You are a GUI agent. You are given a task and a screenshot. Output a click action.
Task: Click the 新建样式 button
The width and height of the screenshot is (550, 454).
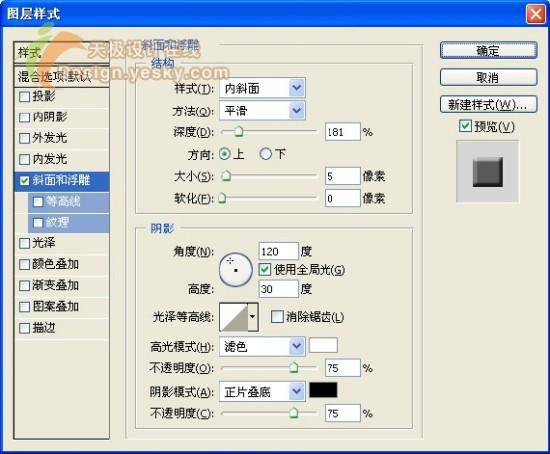[x=489, y=104]
